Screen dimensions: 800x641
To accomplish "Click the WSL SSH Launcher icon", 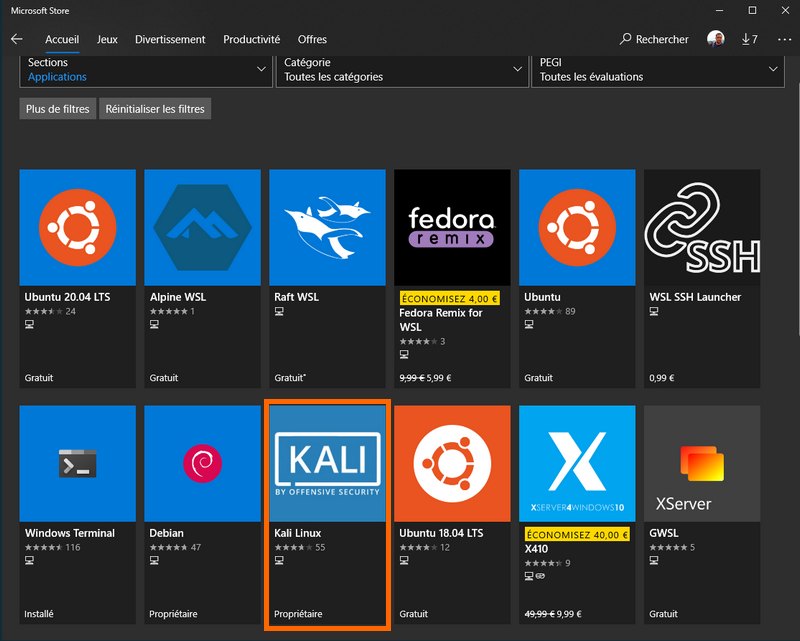I will coord(702,227).
